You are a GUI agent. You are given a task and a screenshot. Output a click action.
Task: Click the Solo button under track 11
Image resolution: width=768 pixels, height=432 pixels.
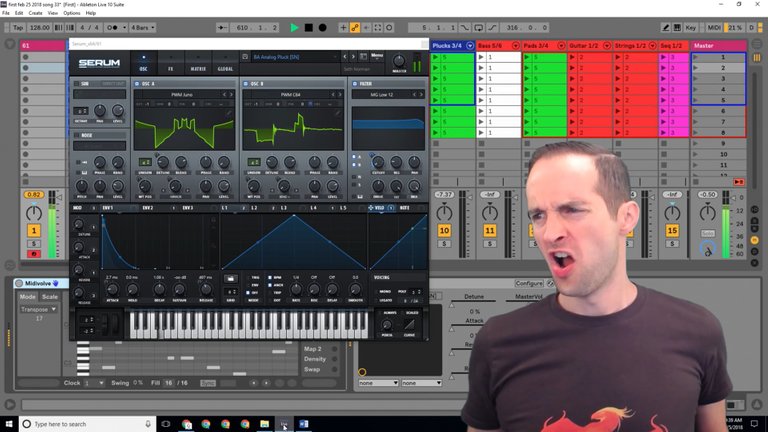point(490,244)
